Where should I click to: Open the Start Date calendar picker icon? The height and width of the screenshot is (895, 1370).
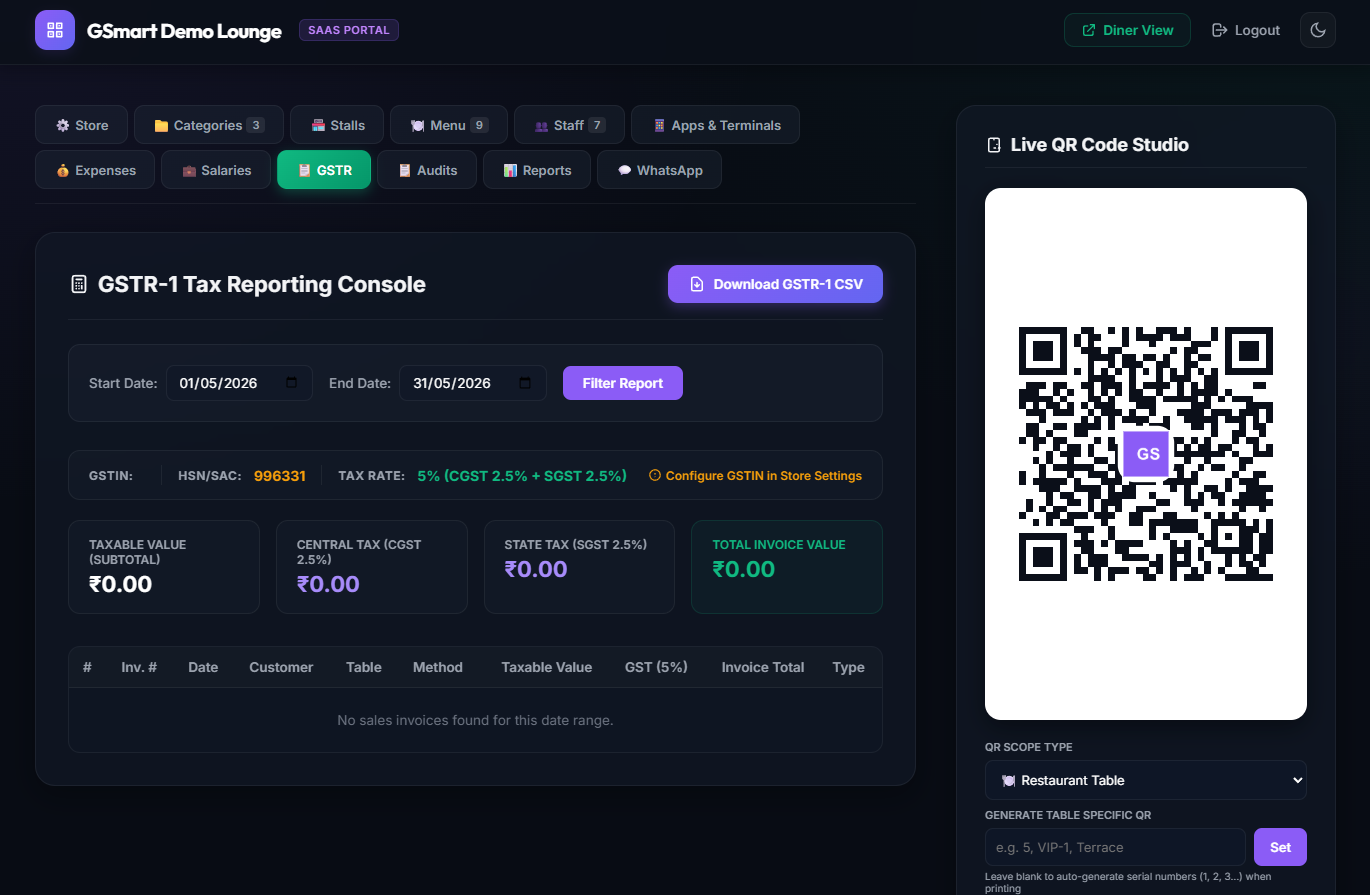pos(292,383)
